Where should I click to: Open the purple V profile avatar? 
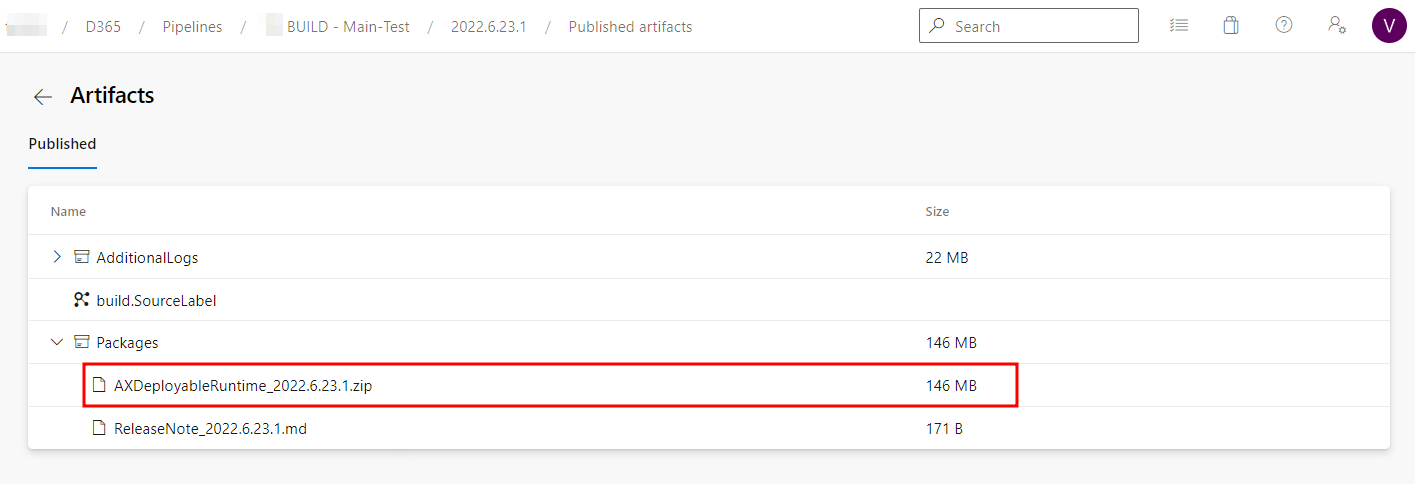[x=1389, y=26]
